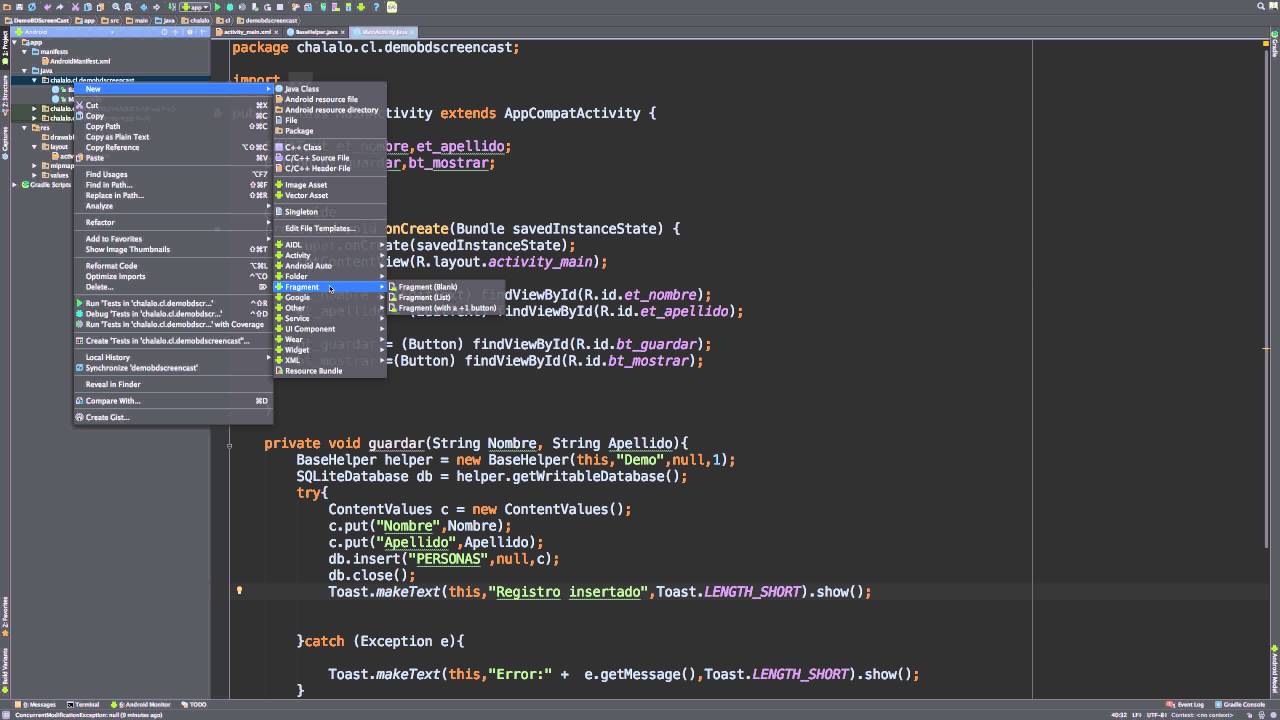Click Find Usages in context menu
The width and height of the screenshot is (1280, 720).
tap(172, 174)
